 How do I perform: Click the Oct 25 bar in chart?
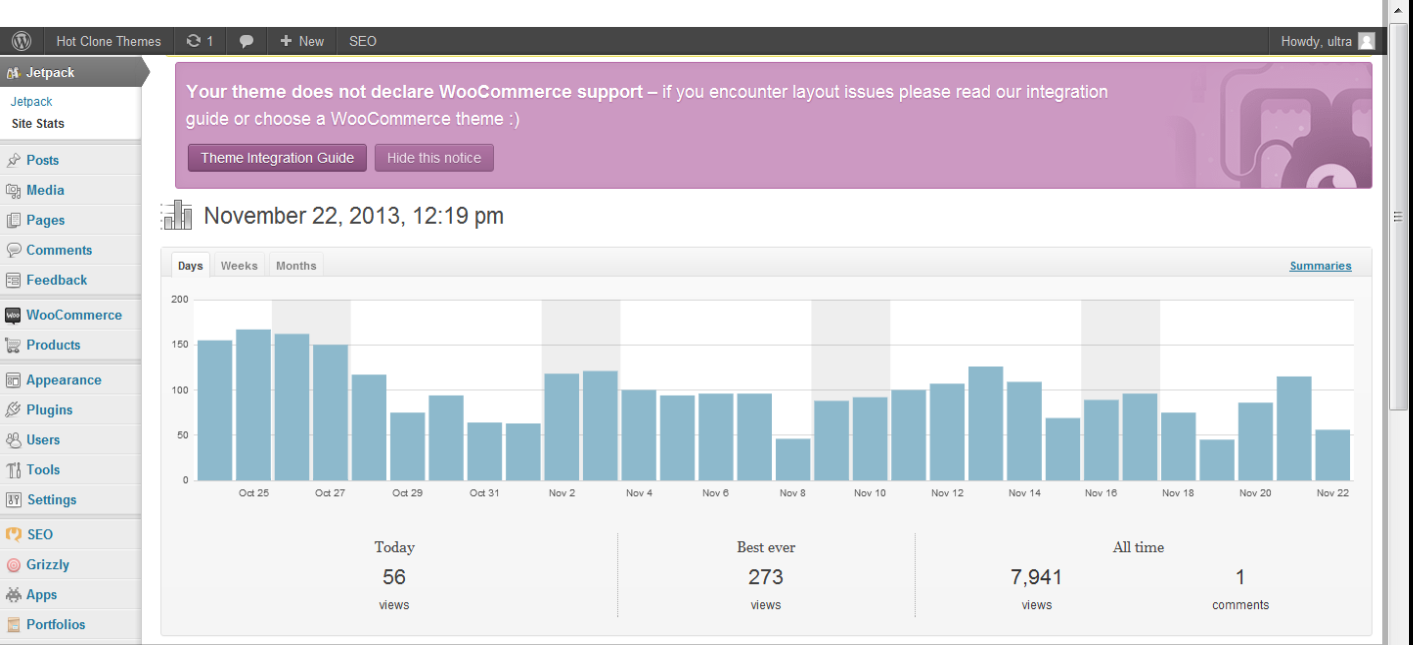253,405
